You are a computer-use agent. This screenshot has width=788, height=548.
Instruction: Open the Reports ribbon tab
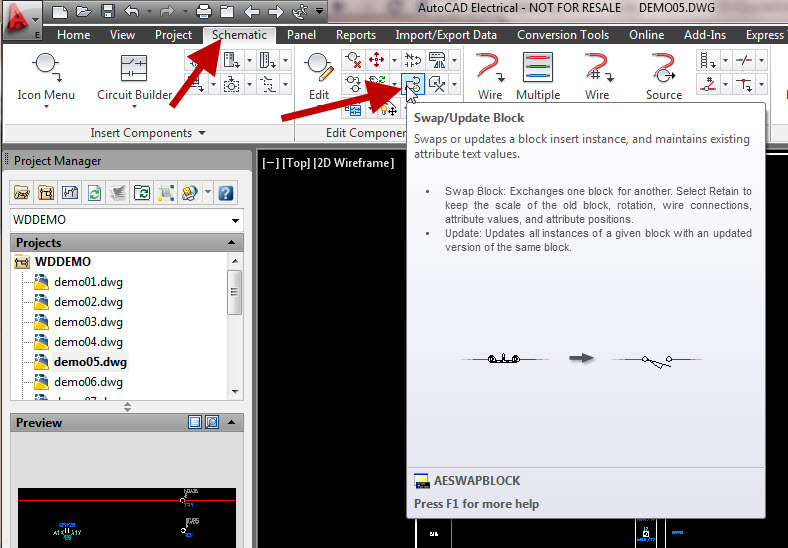click(x=356, y=35)
